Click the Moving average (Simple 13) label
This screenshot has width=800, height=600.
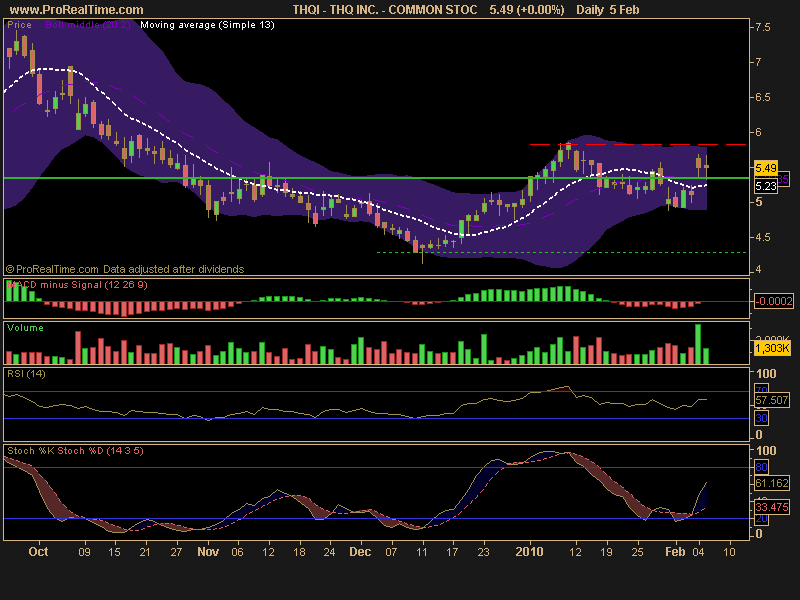207,24
